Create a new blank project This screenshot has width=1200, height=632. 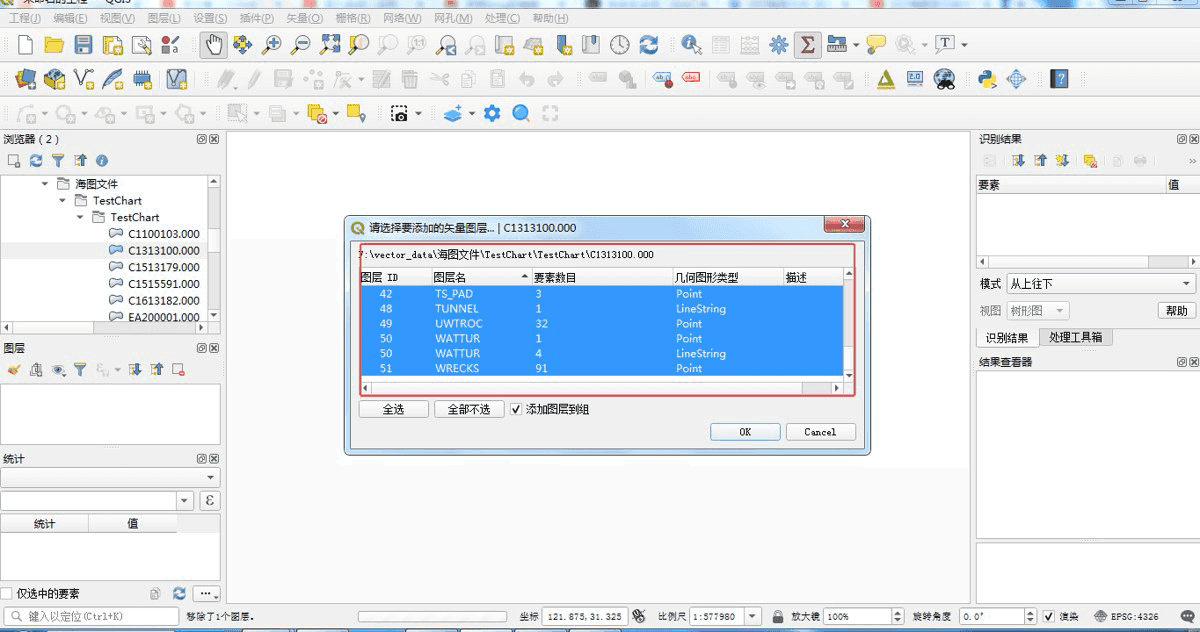[x=26, y=45]
